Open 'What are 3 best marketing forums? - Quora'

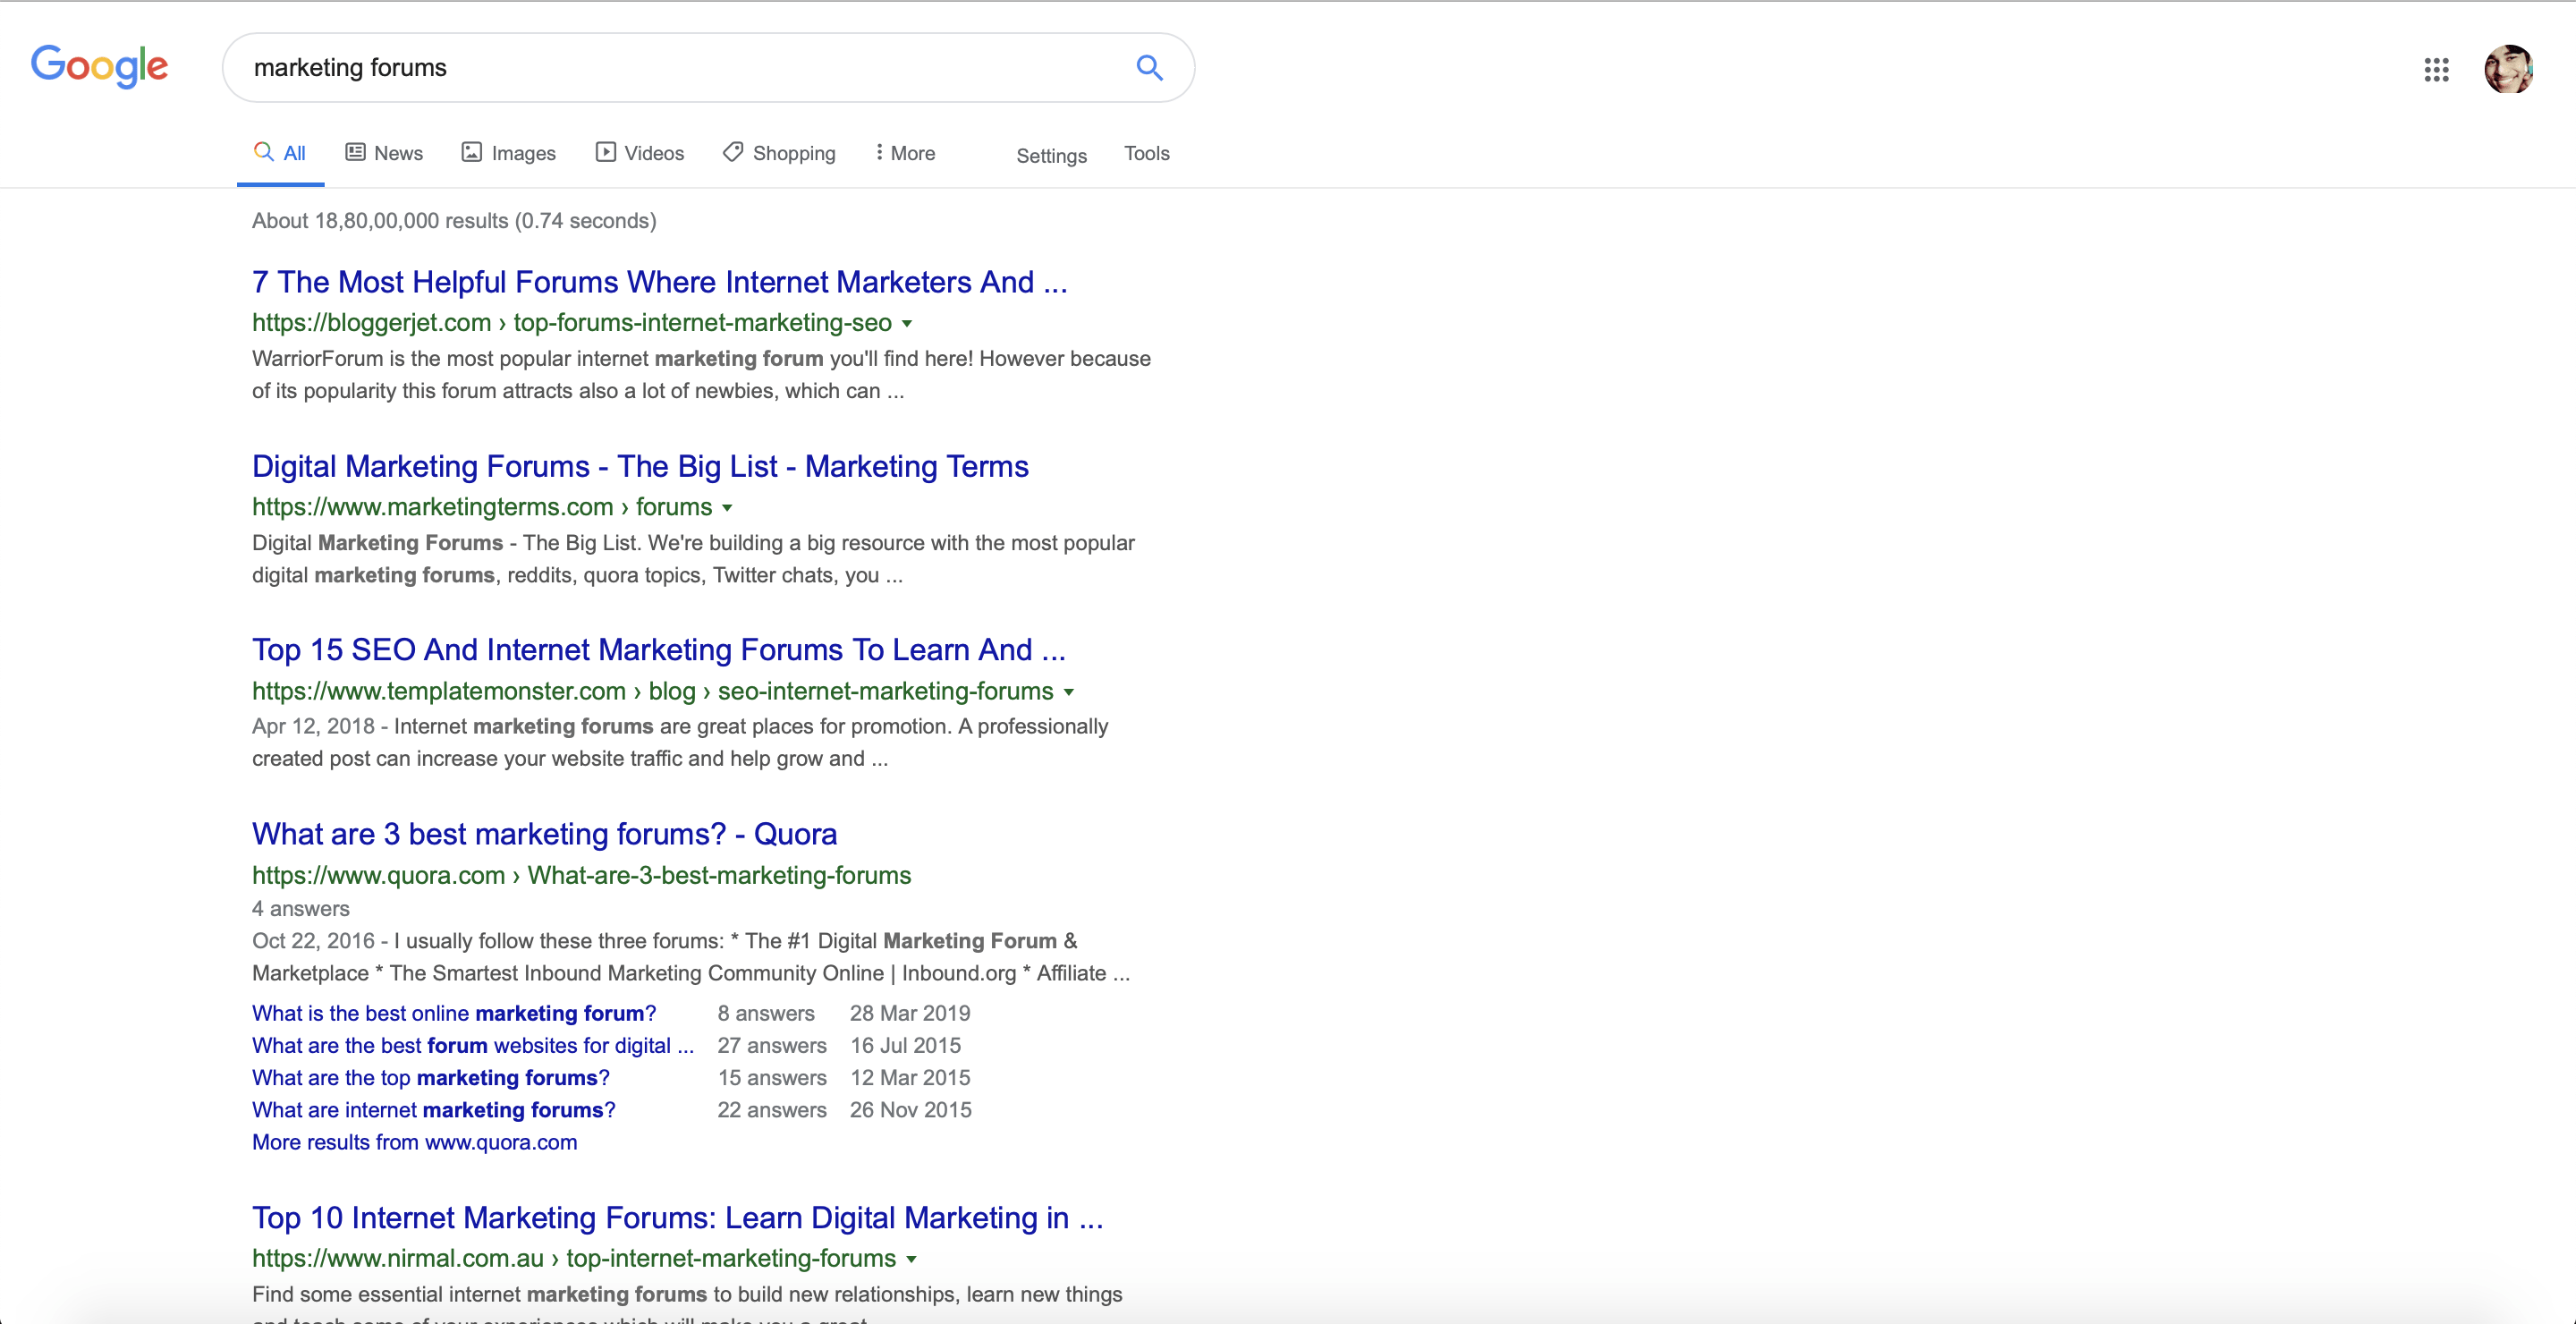(545, 834)
